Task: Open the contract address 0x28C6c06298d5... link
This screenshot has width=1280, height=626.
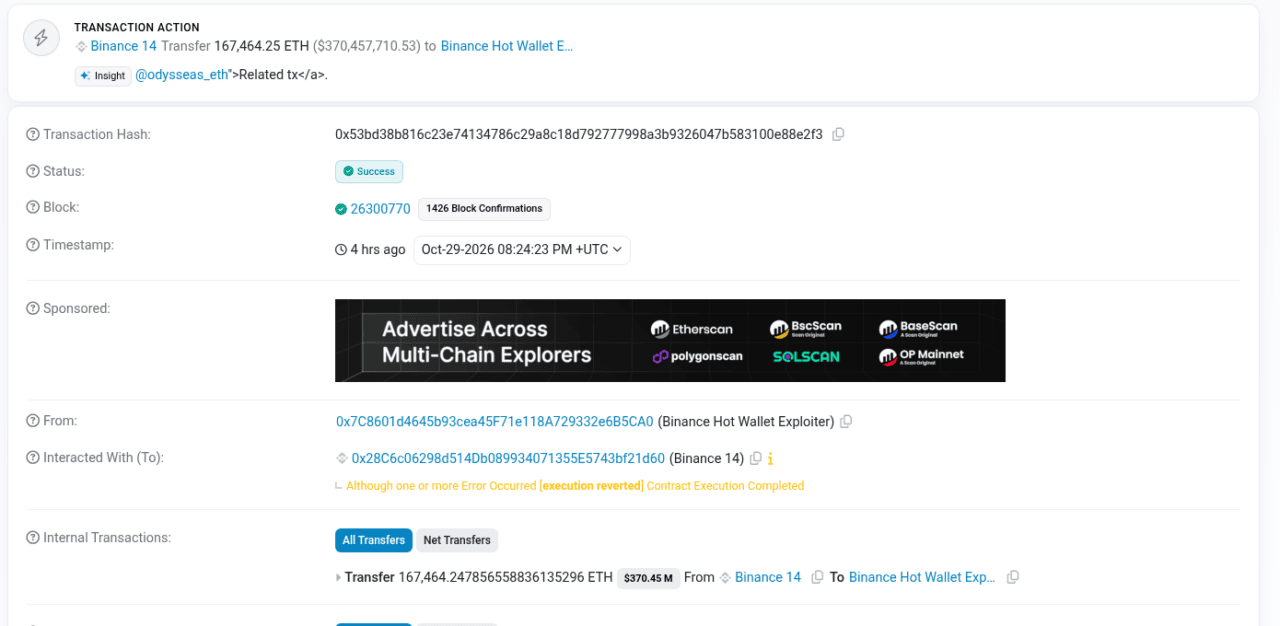Action: [508, 459]
